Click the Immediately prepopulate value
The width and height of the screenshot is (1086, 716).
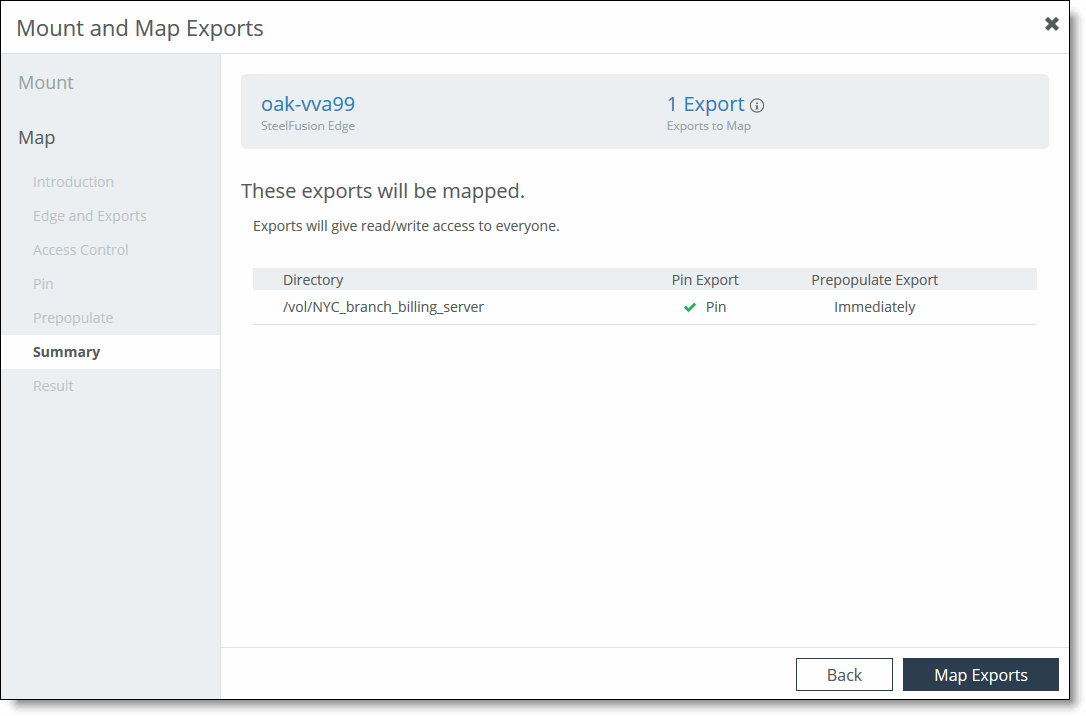tap(875, 307)
